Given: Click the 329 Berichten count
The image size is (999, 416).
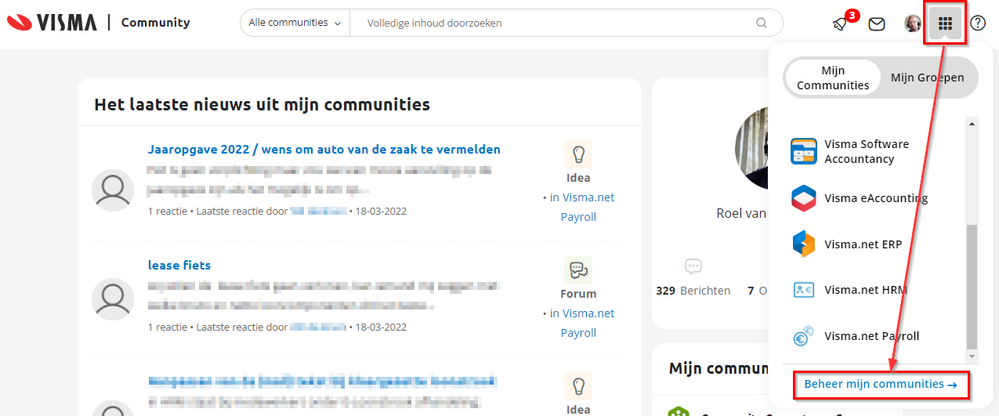Looking at the screenshot, I should [693, 290].
